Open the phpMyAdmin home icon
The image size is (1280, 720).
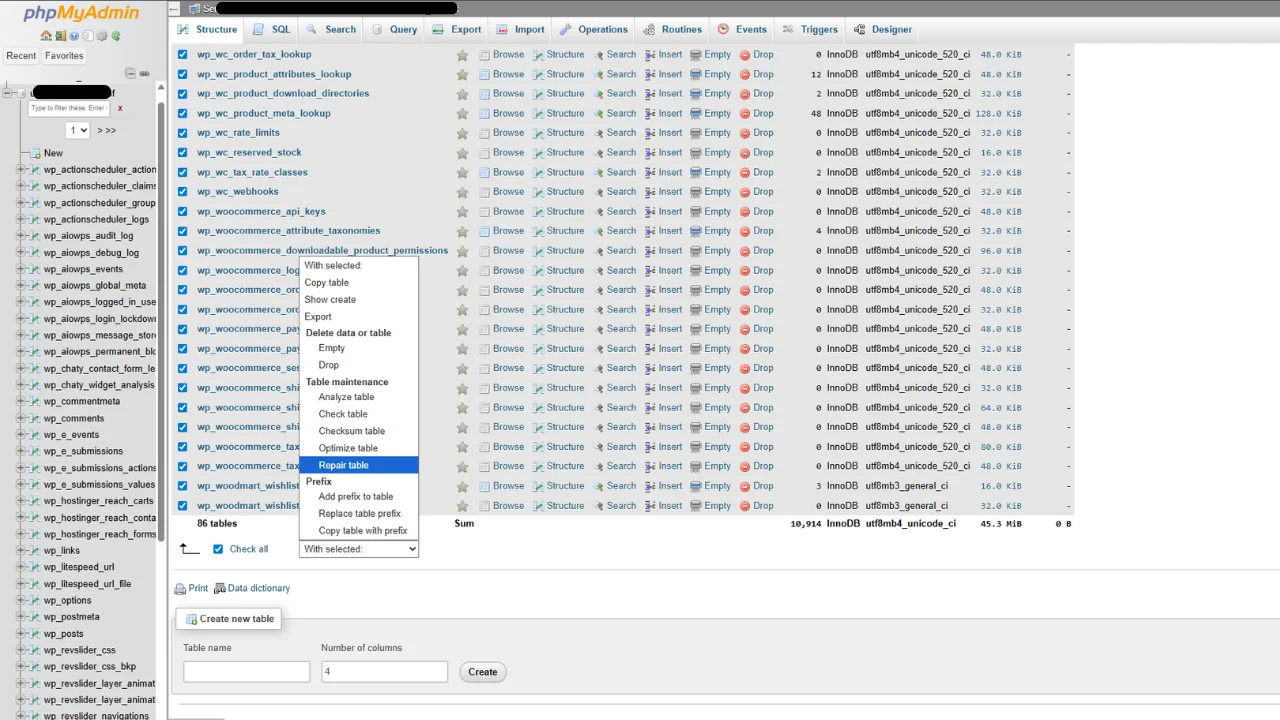pyautogui.click(x=46, y=36)
